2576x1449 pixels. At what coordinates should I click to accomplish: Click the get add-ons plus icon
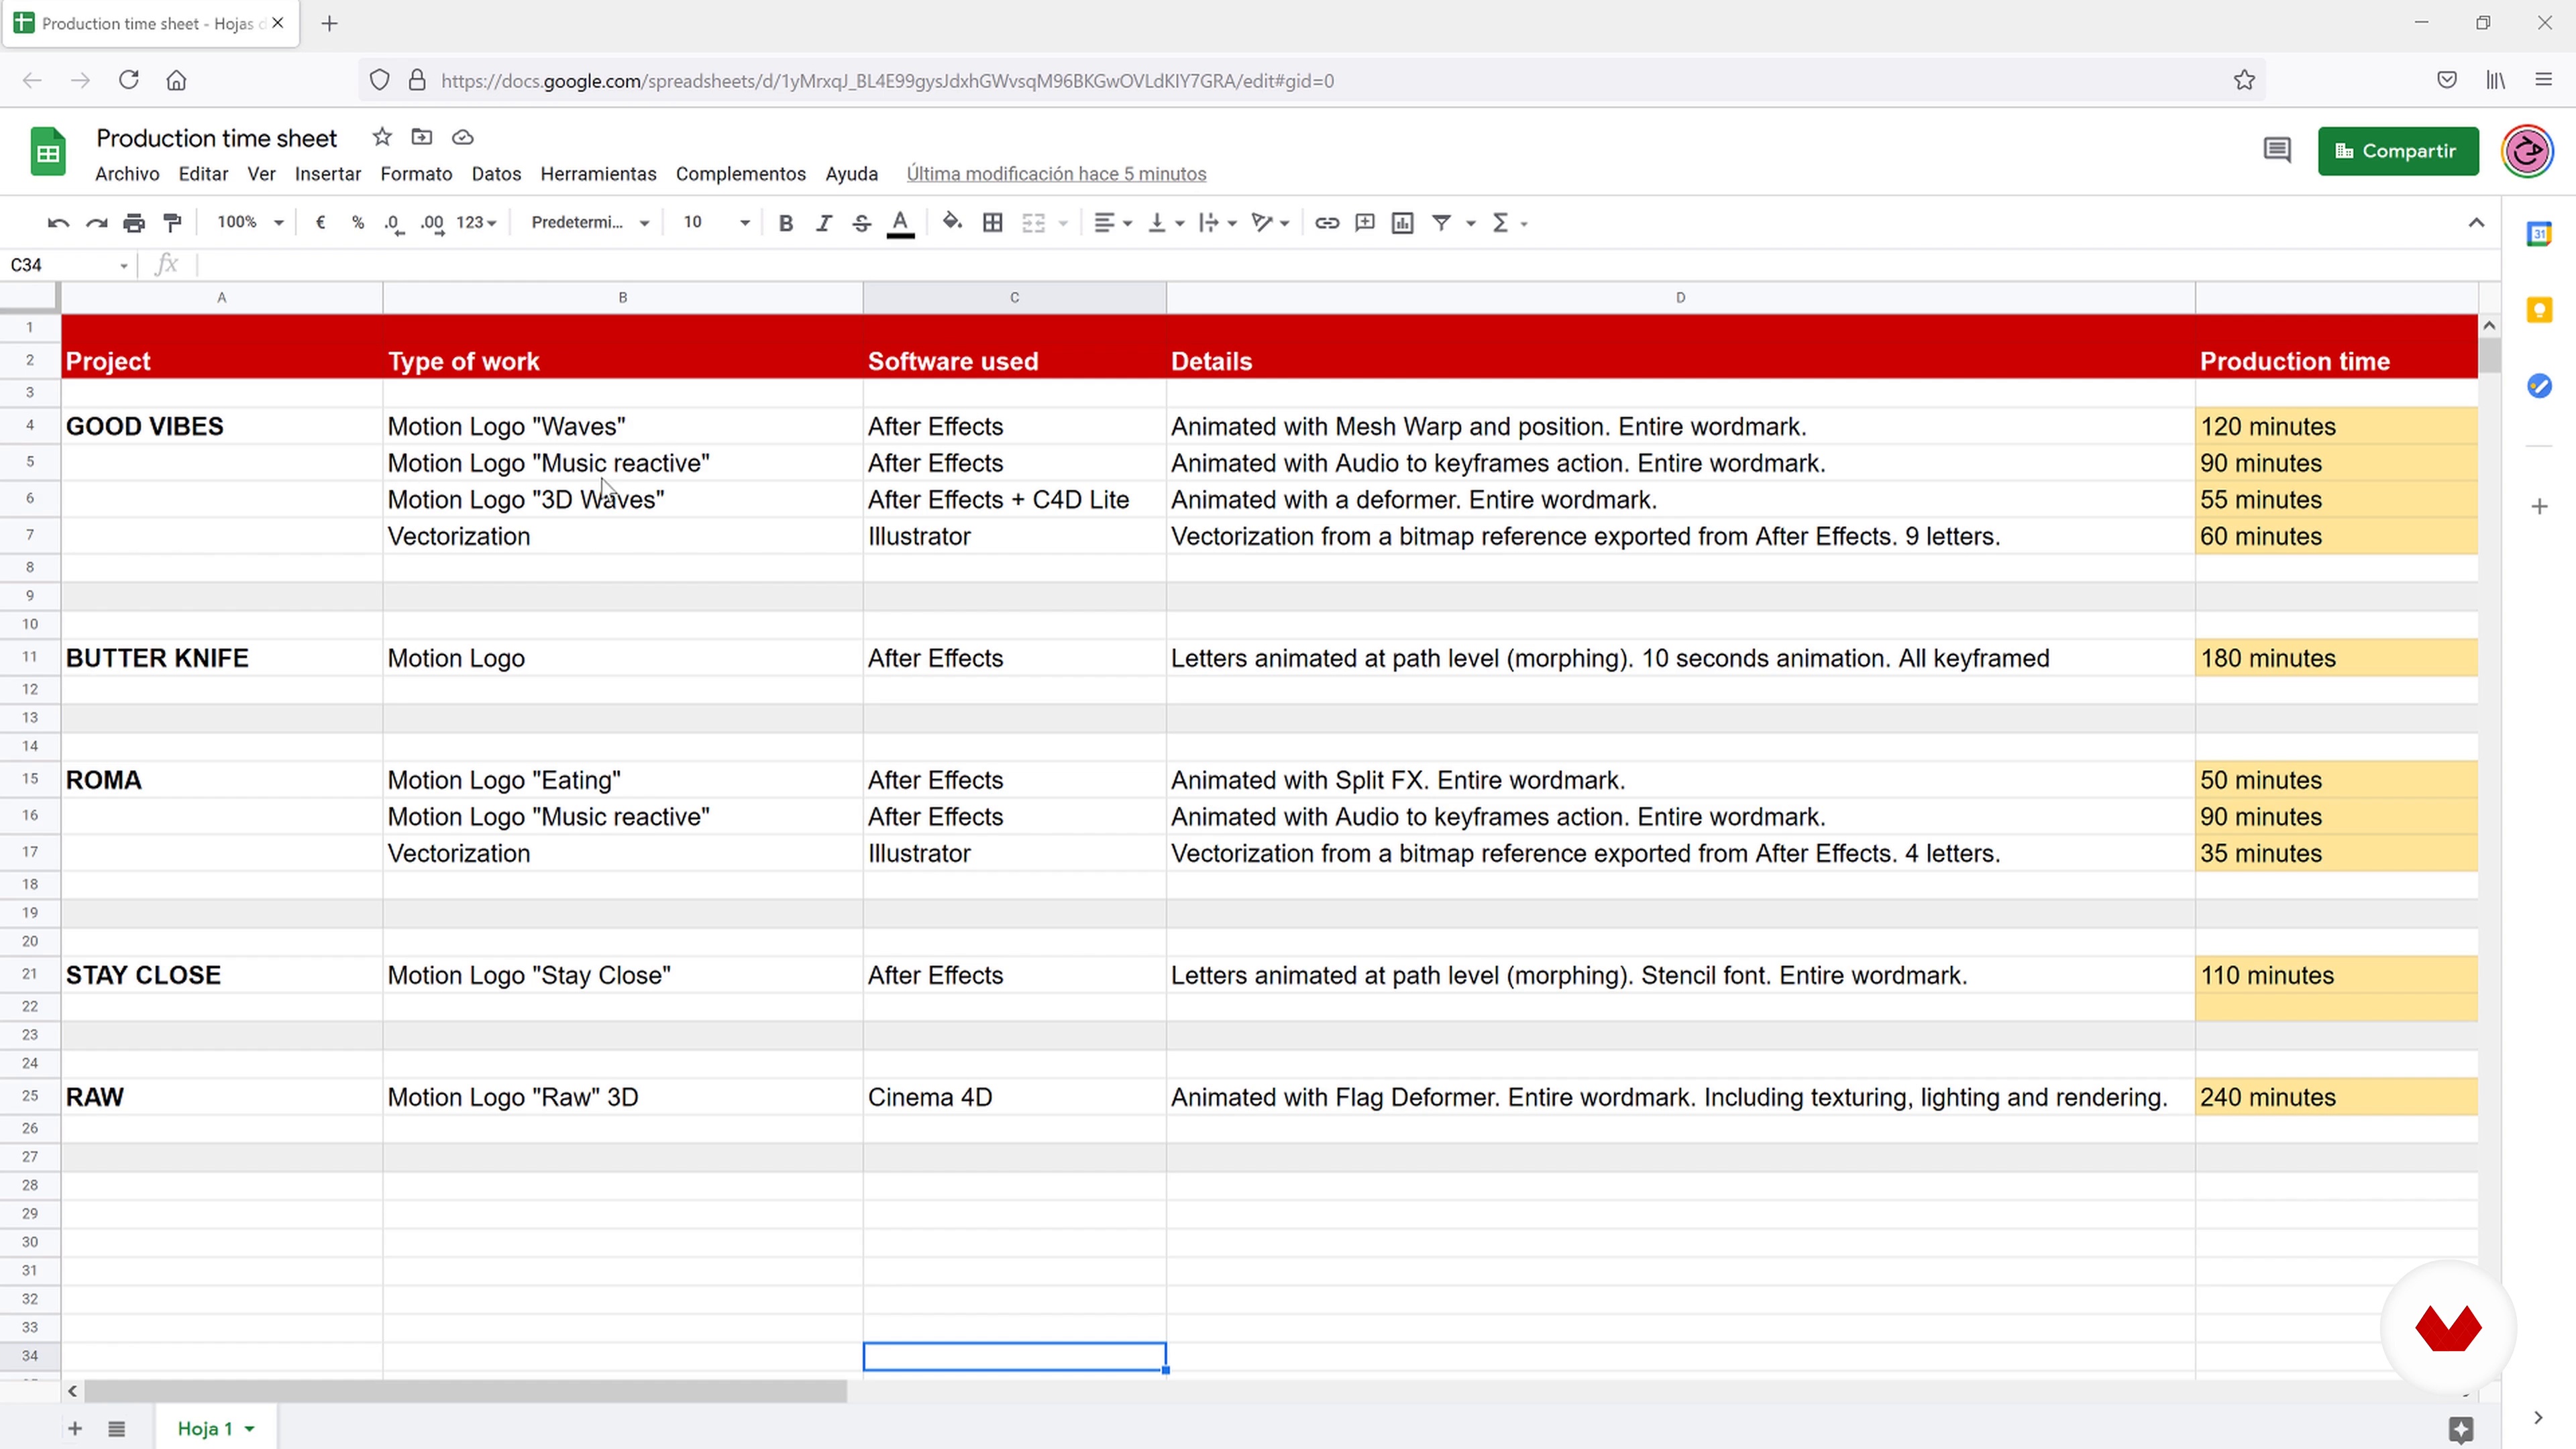click(2539, 507)
